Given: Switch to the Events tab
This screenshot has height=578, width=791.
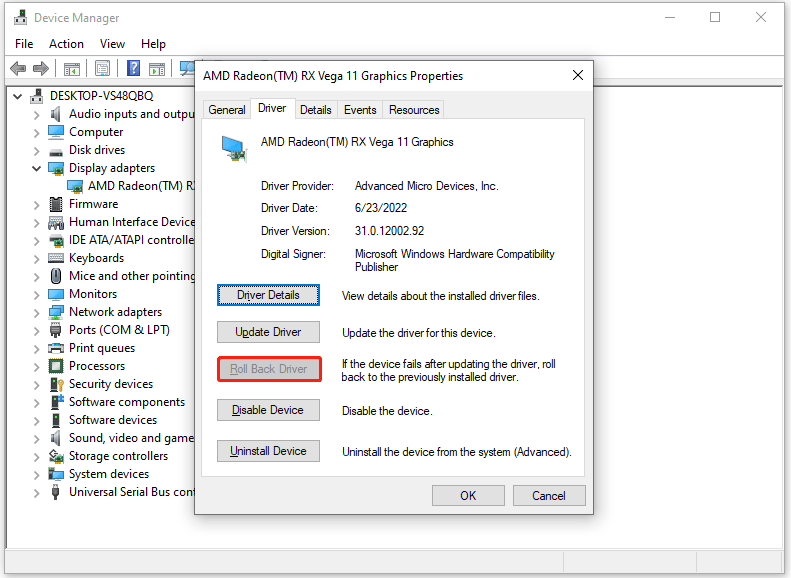Looking at the screenshot, I should pos(360,109).
